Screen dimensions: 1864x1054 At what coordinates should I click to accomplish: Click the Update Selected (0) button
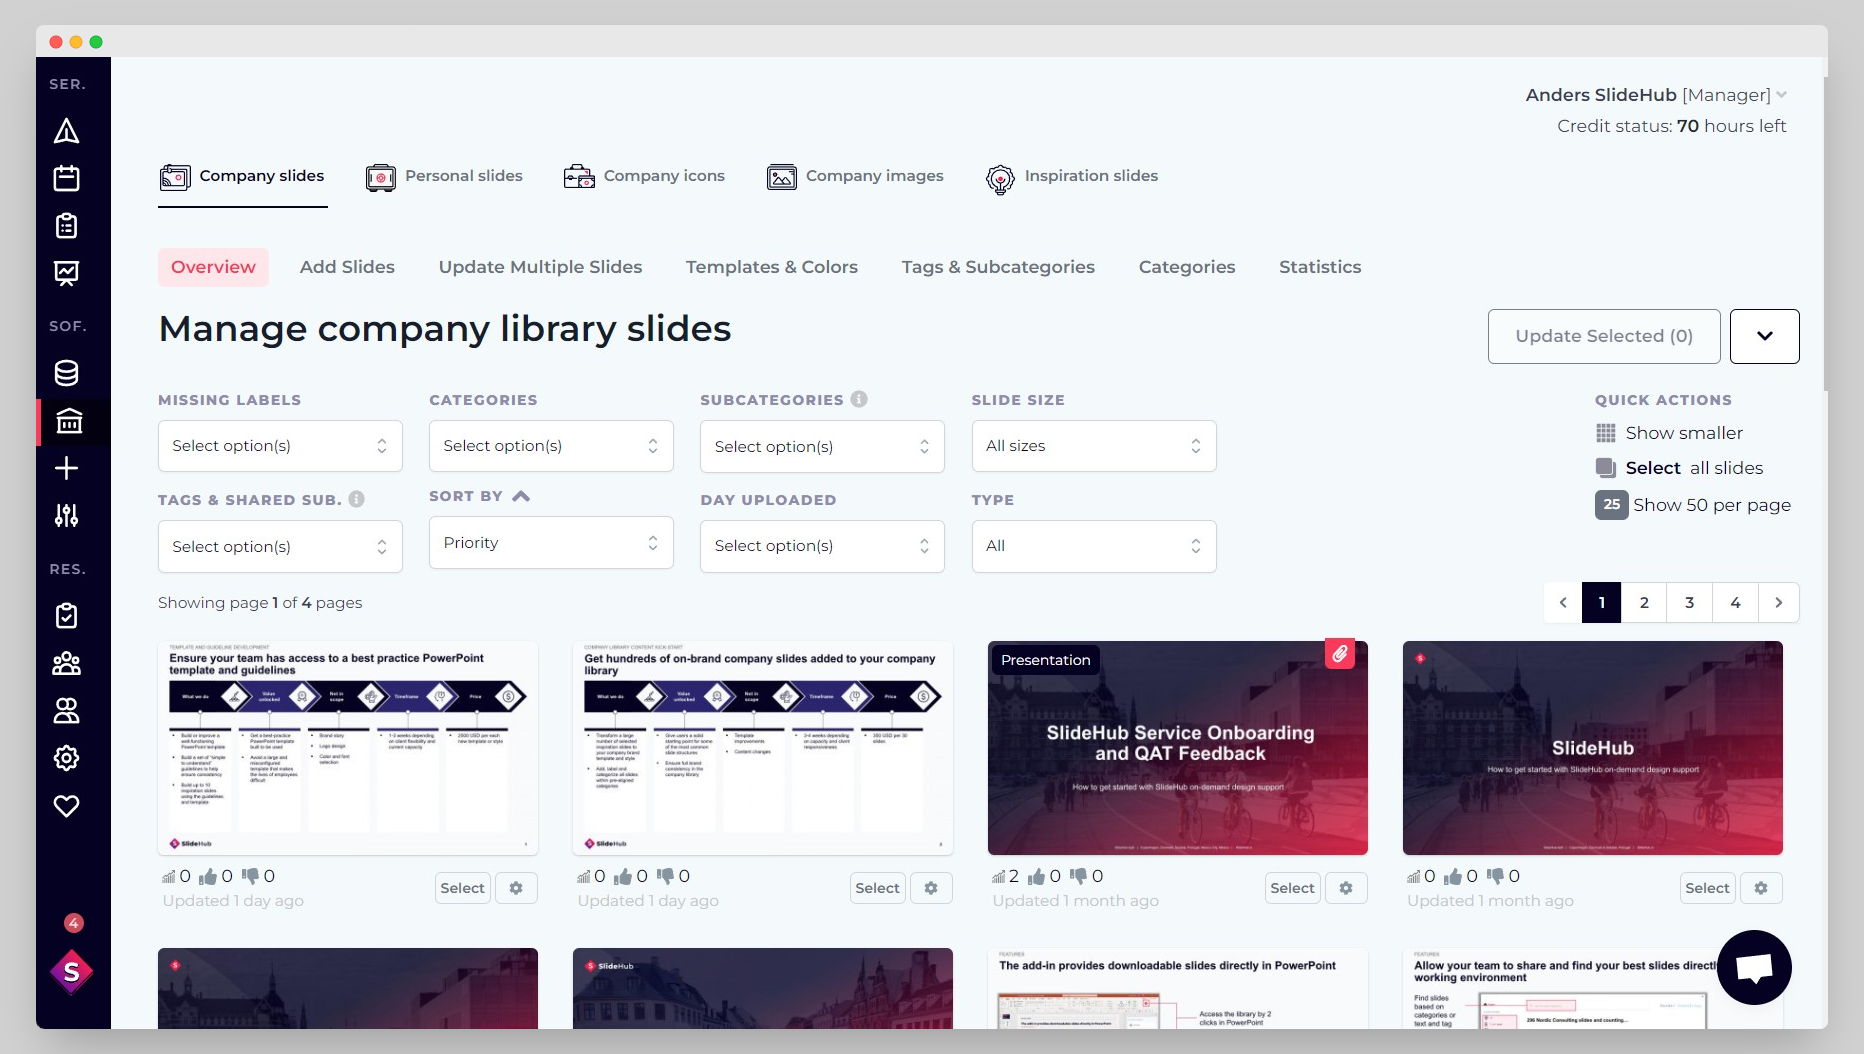pos(1604,336)
